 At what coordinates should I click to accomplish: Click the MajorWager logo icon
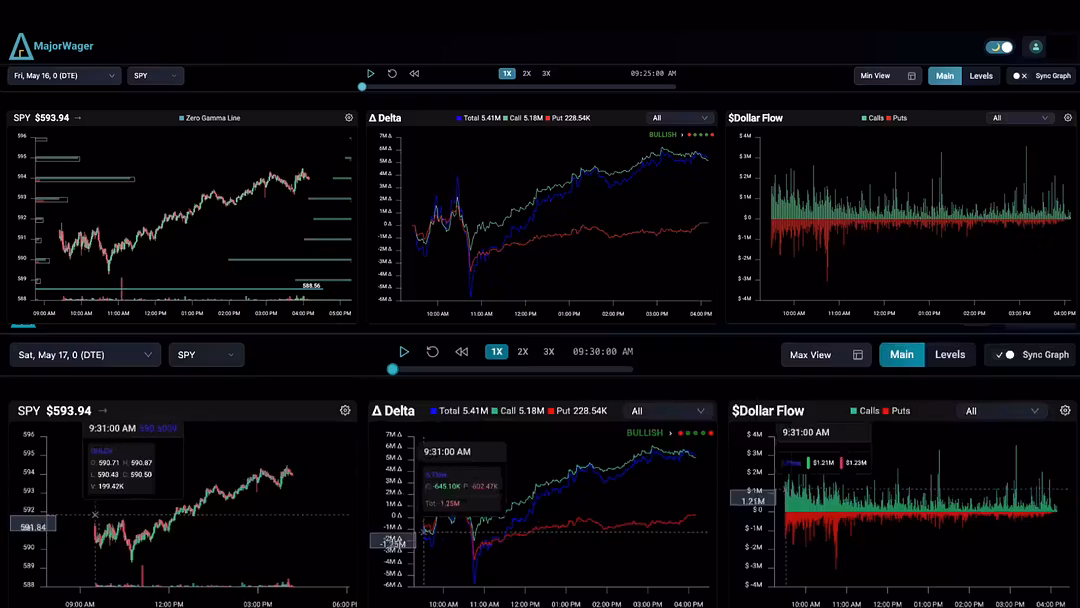(x=21, y=46)
